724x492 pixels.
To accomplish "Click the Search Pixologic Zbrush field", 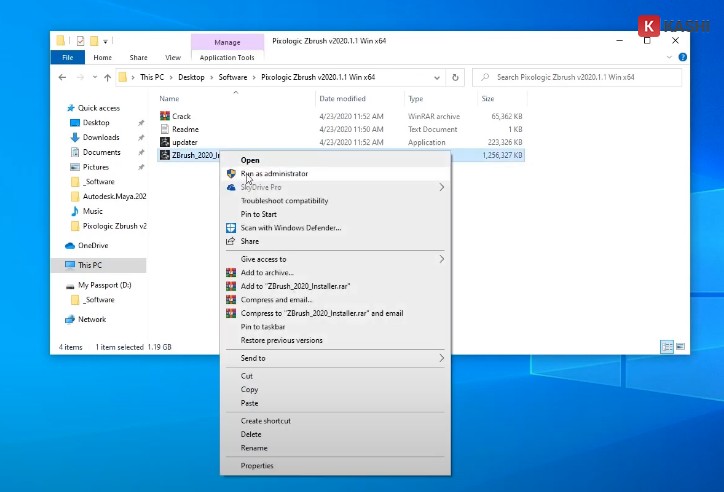I will click(x=577, y=78).
